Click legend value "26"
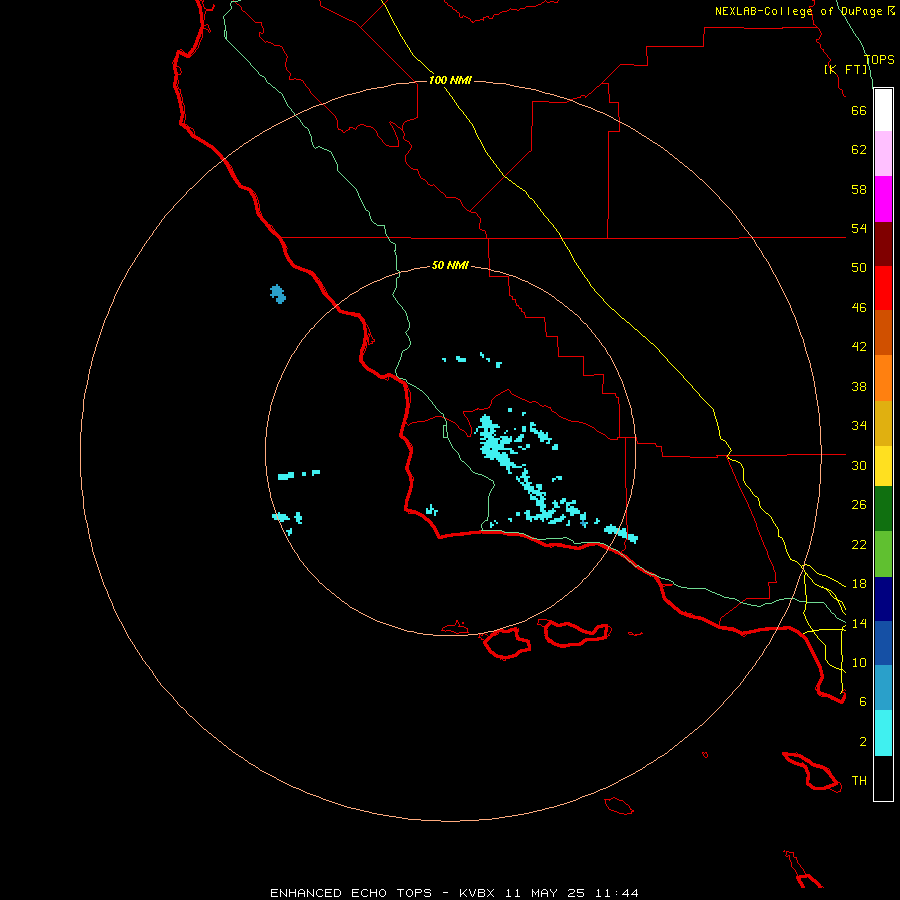 [859, 505]
